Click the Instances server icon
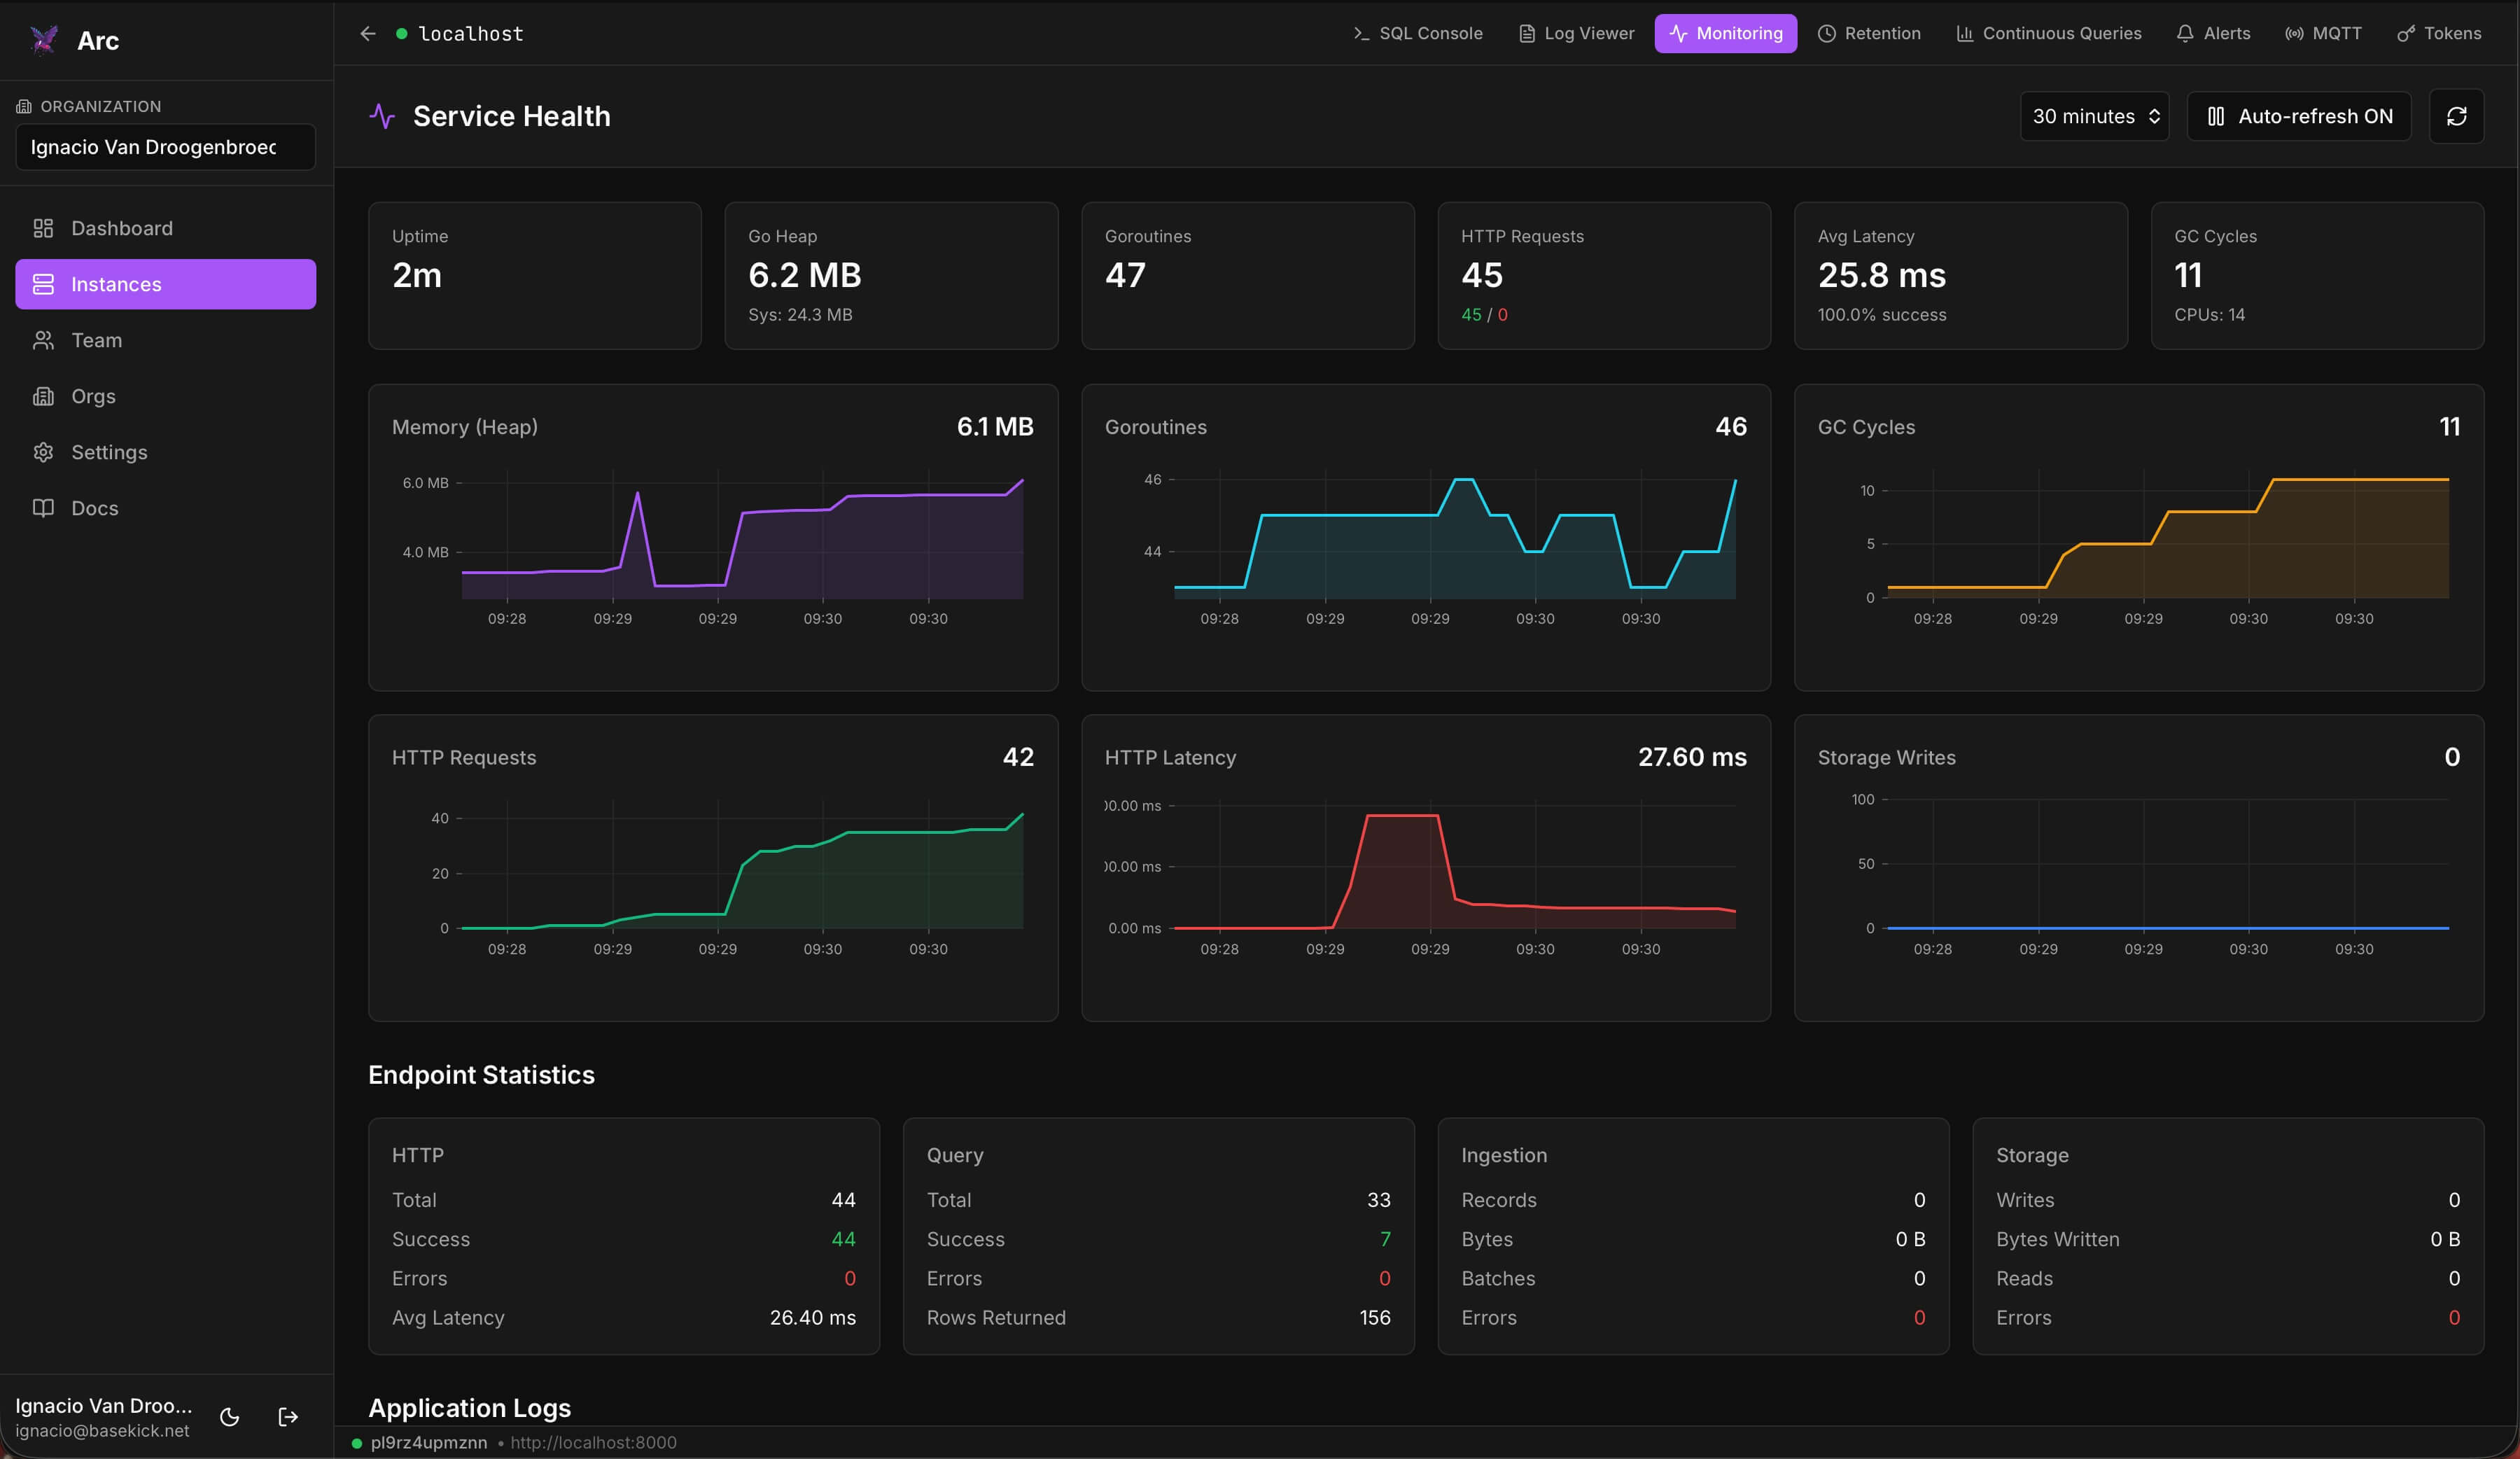 43,284
